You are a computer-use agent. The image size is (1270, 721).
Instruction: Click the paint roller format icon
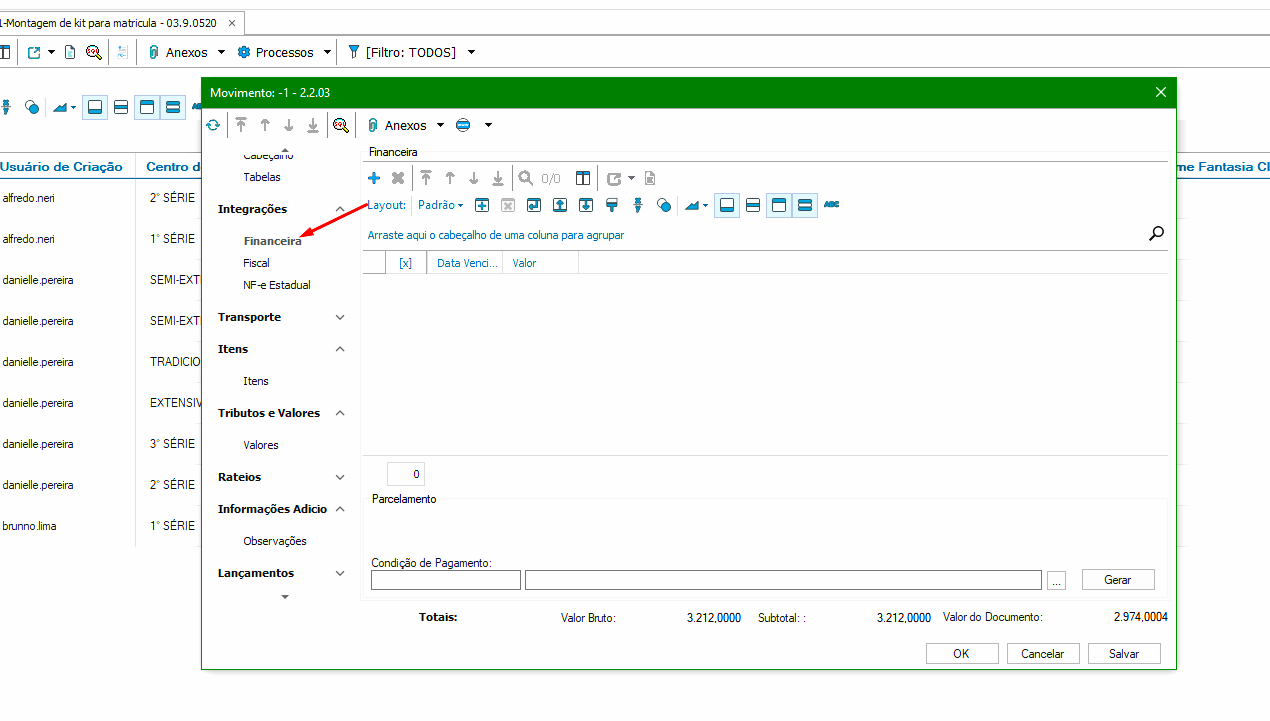(x=611, y=205)
